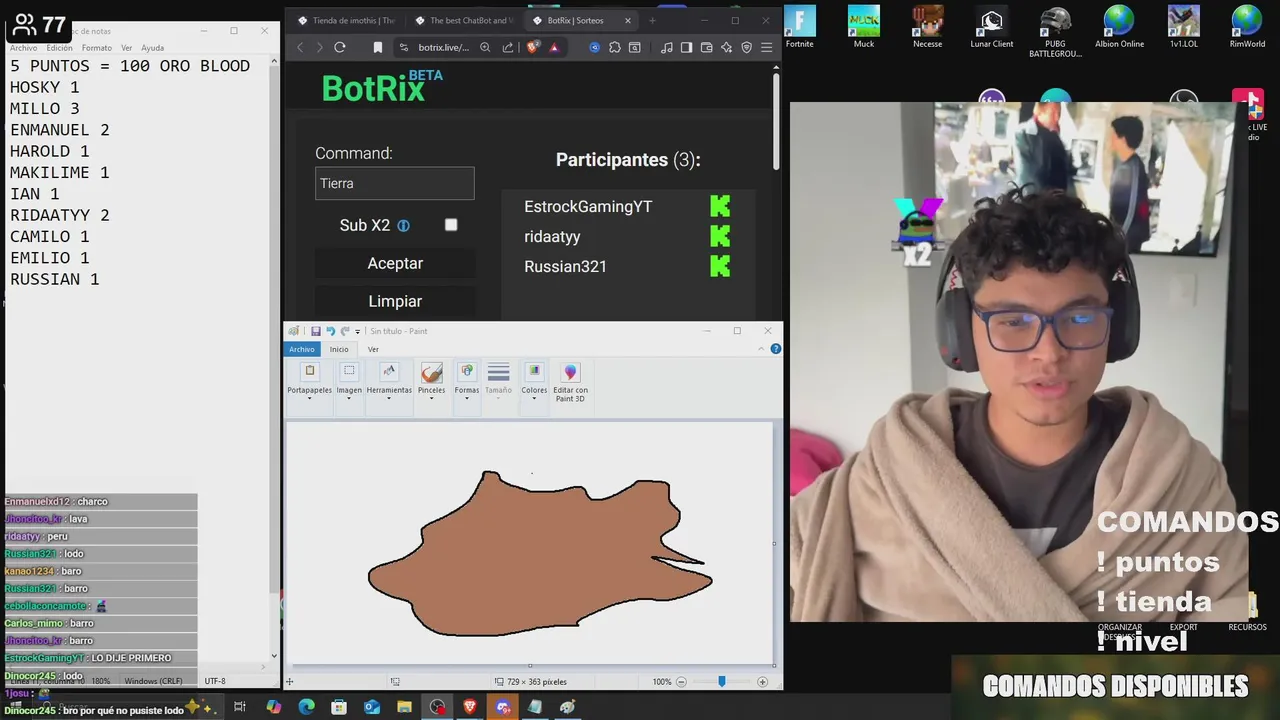Click the Aceptar button in BotRix
This screenshot has width=1280, height=720.
click(395, 263)
